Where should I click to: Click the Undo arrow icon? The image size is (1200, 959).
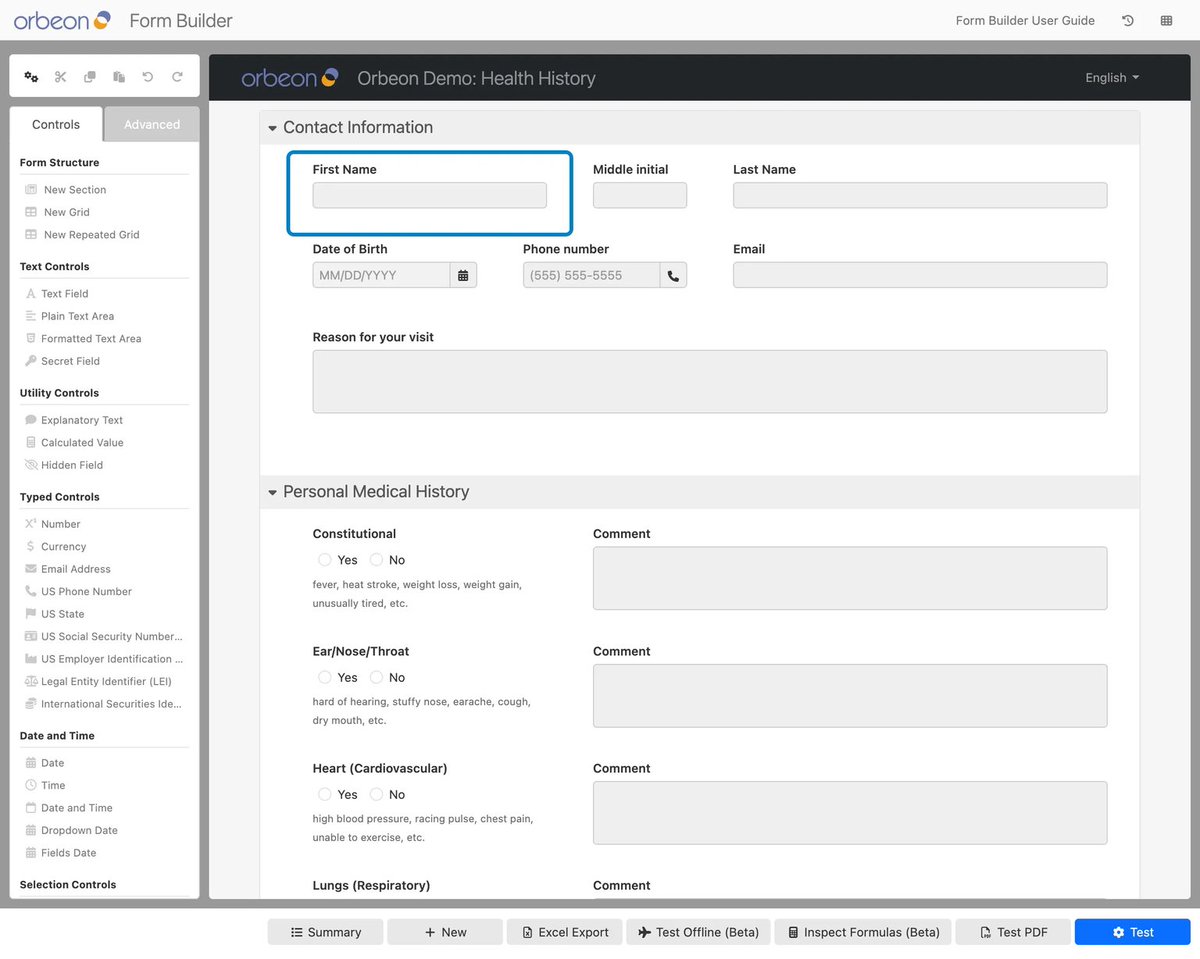(148, 77)
